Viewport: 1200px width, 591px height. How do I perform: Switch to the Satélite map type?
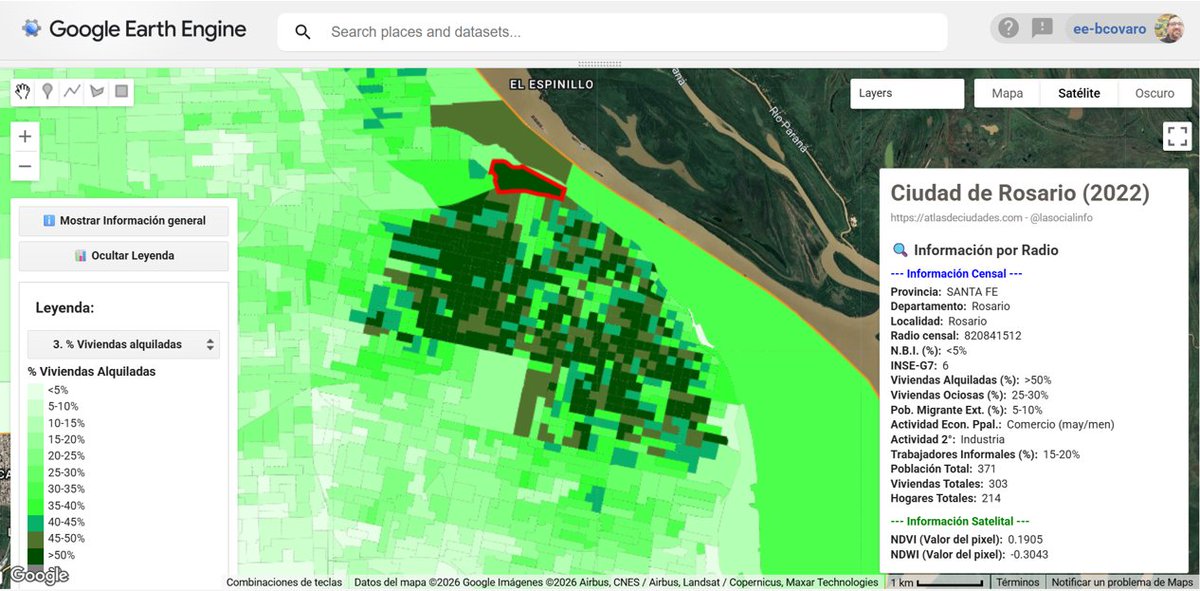coord(1079,93)
